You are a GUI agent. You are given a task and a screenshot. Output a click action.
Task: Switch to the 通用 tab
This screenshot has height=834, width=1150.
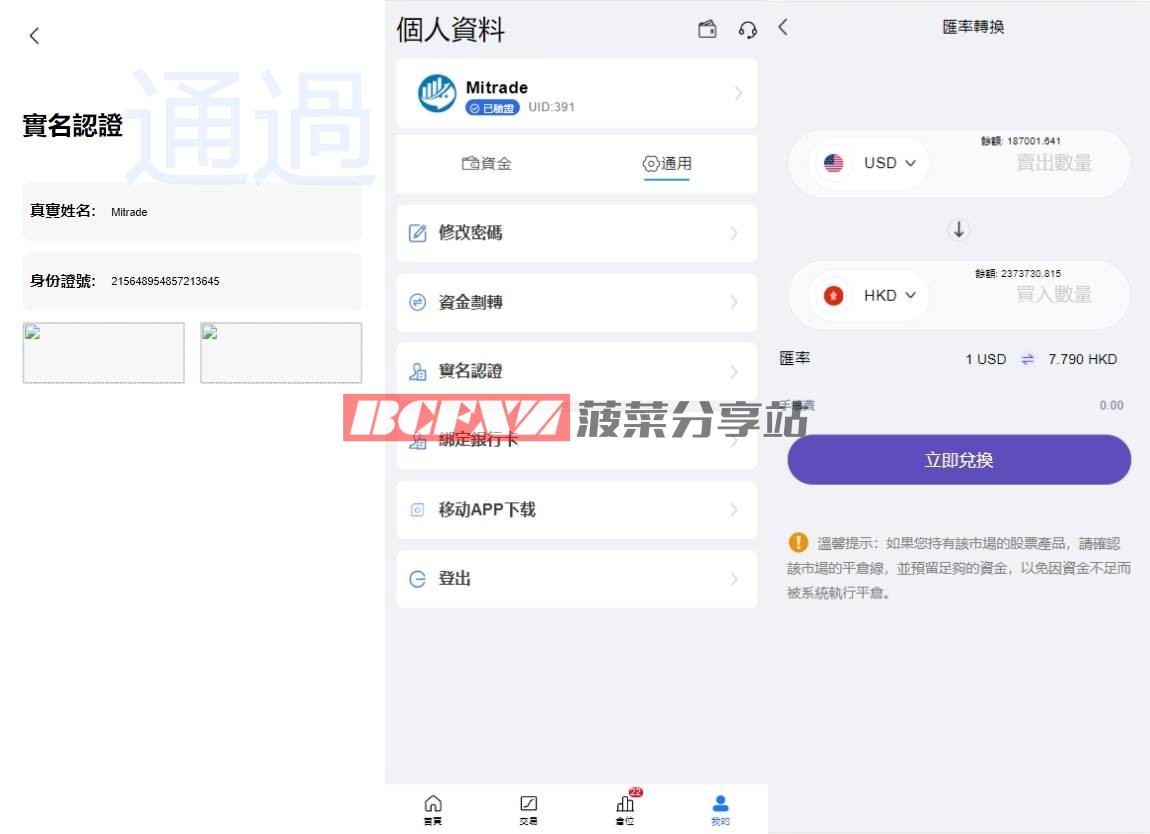(x=667, y=164)
